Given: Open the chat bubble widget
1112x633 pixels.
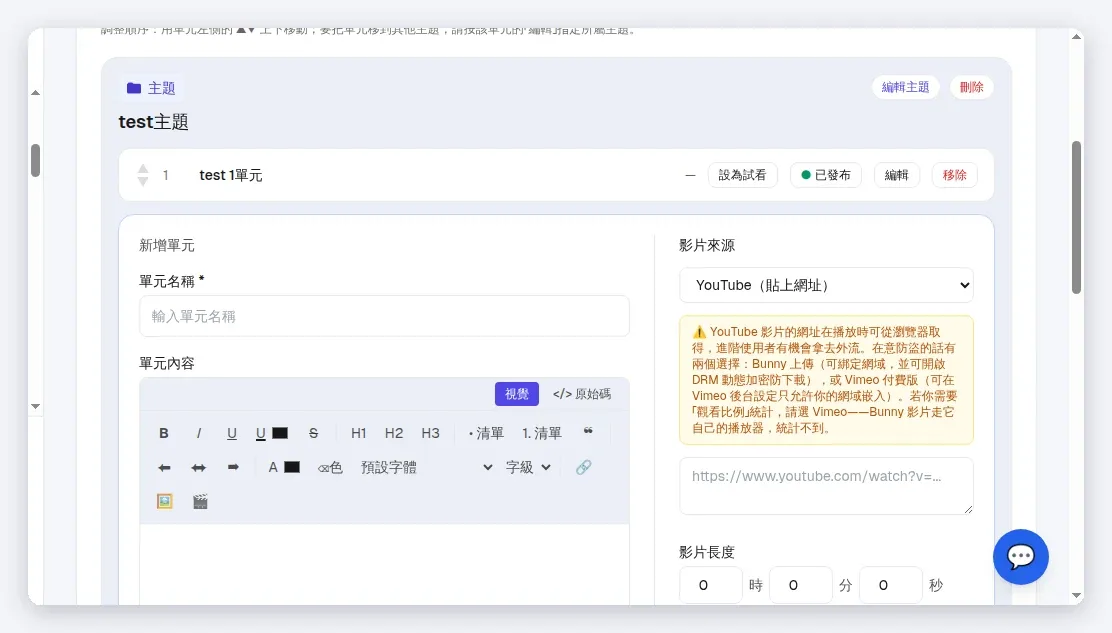Looking at the screenshot, I should point(1021,556).
